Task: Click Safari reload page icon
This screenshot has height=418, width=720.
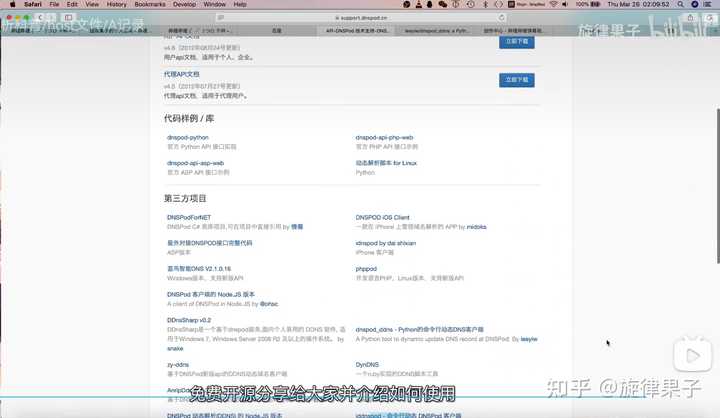Action: coord(501,17)
